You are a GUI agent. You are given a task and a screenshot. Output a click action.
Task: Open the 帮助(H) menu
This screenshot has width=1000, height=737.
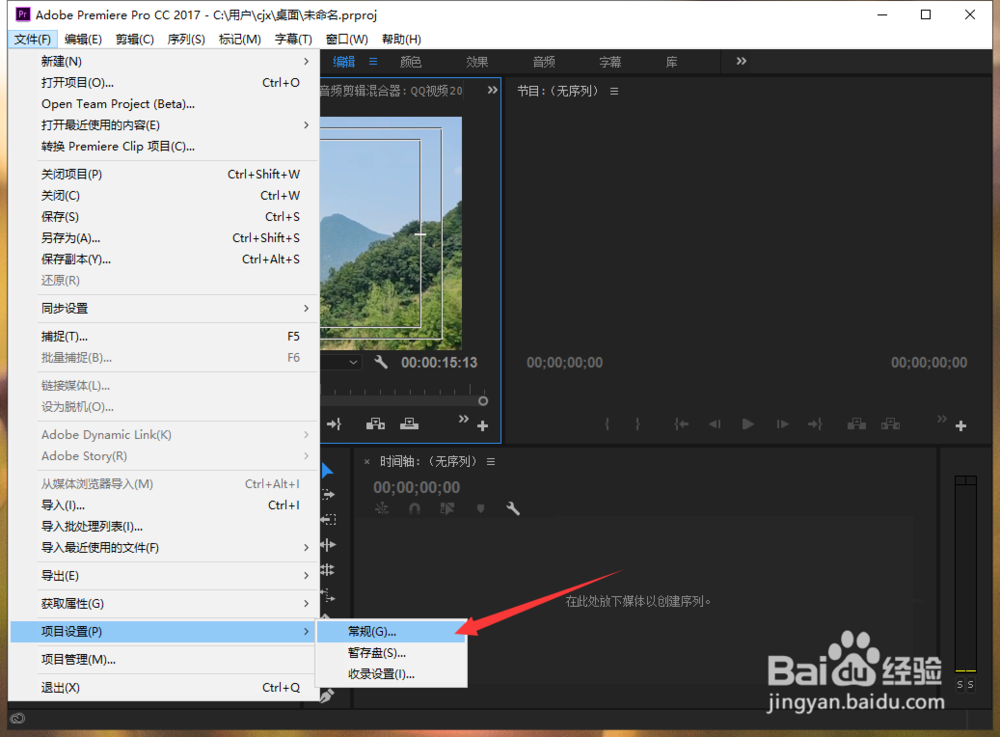pos(401,40)
